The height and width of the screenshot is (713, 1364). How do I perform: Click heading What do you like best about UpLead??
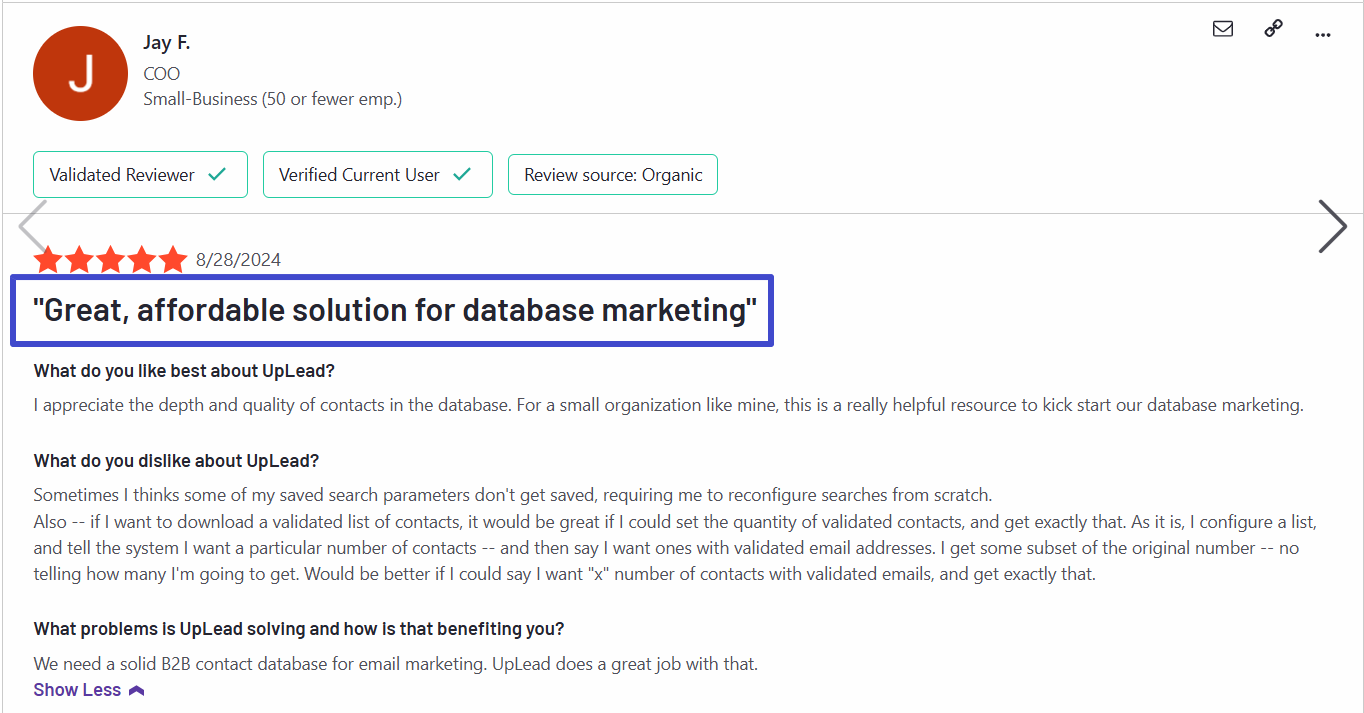click(184, 371)
